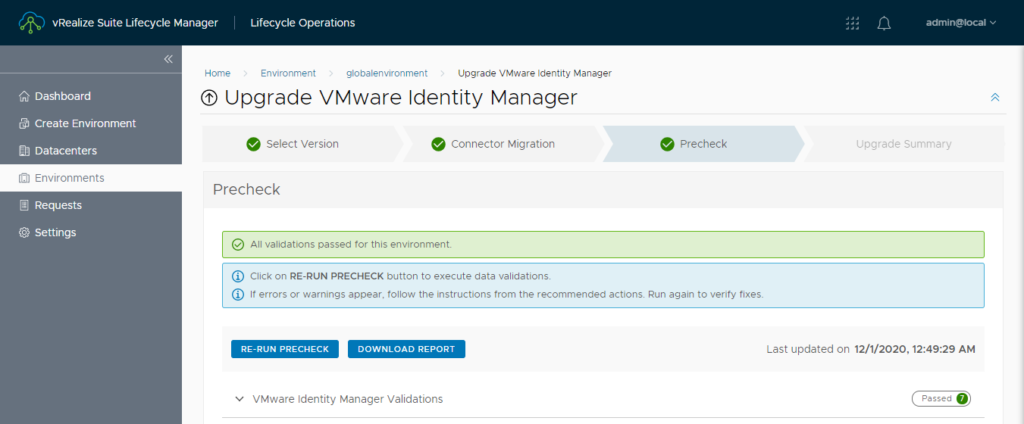The width and height of the screenshot is (1024, 424).
Task: Collapse the VMware Identity Manager Validations section
Action: pos(239,399)
